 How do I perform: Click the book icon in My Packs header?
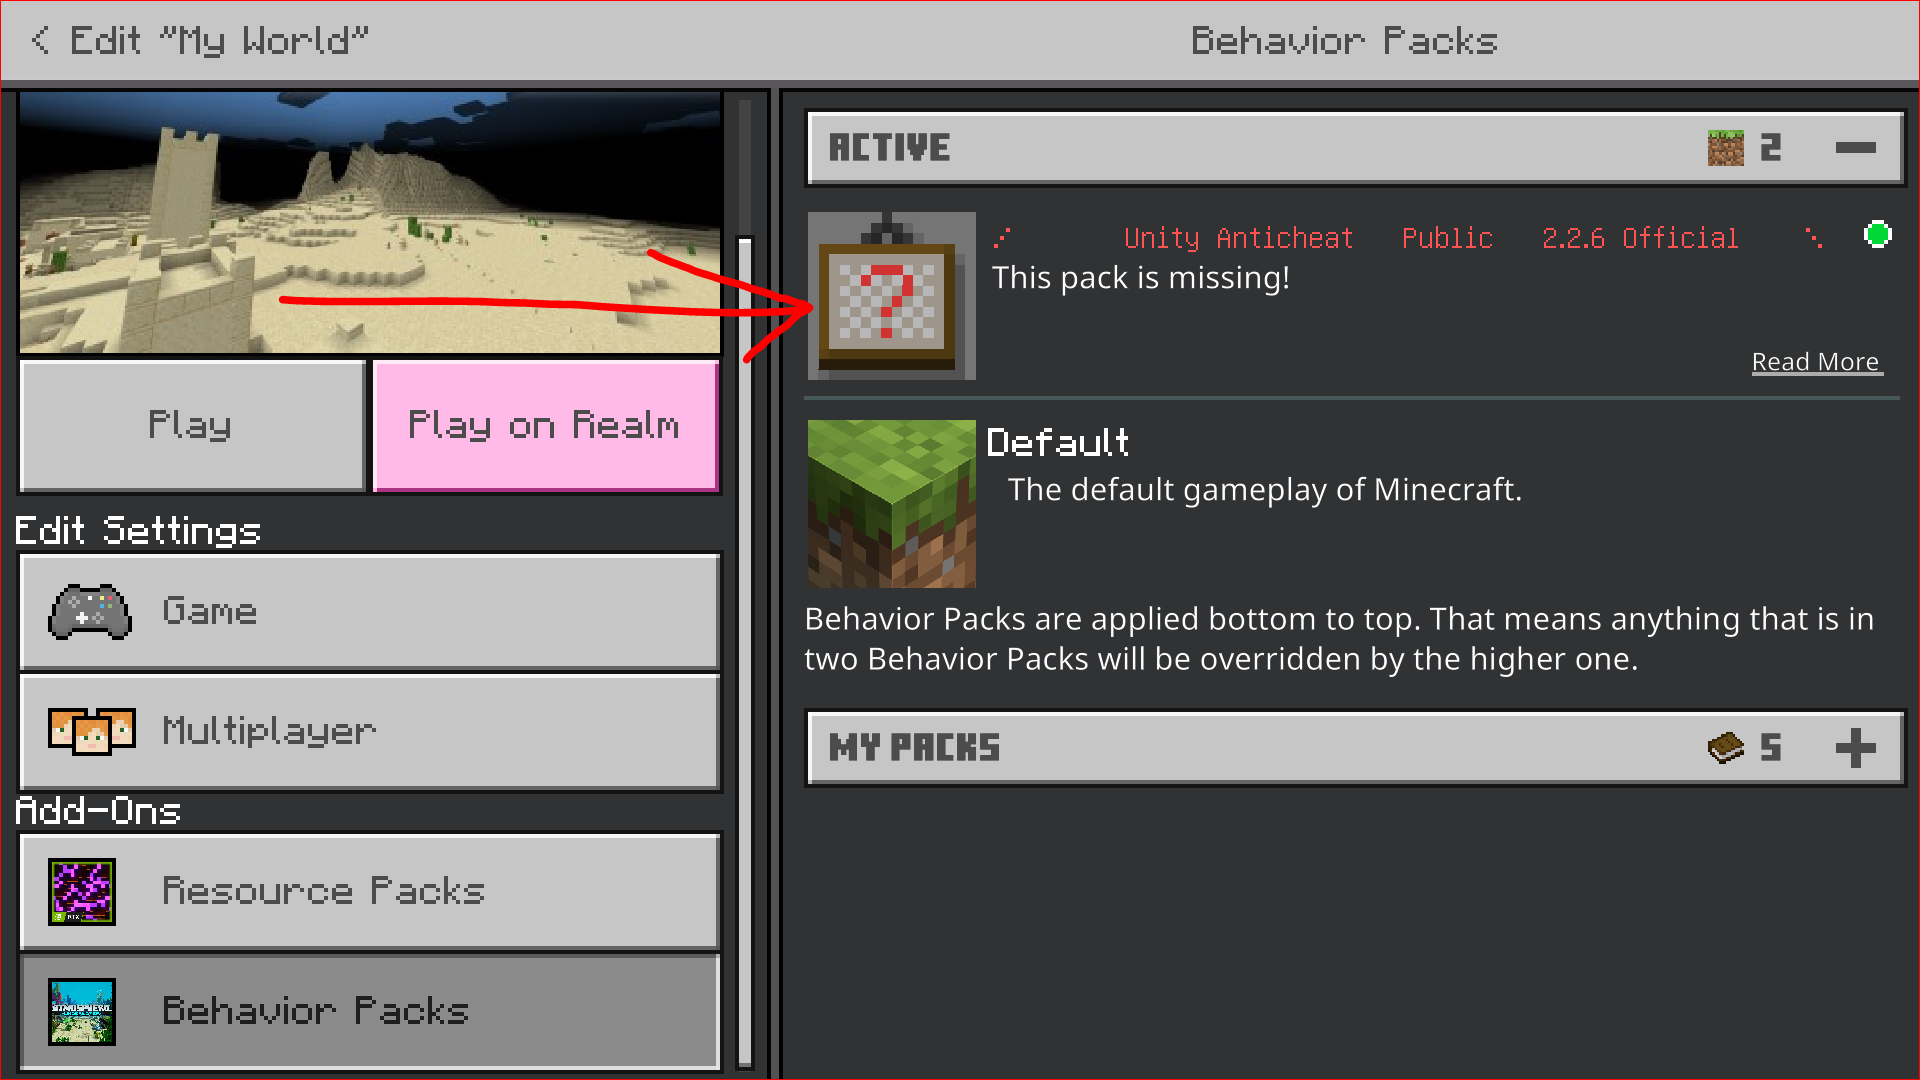(1725, 747)
